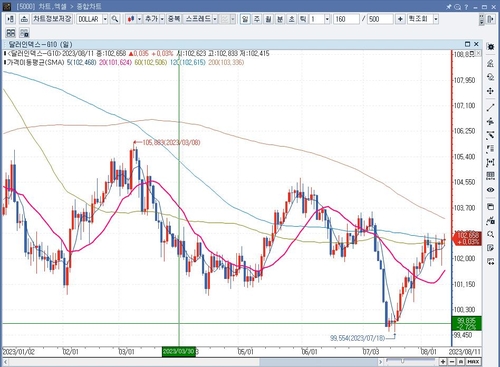Click the DOLLAR symbol input field
This screenshot has width=500, height=367.
(x=89, y=19)
